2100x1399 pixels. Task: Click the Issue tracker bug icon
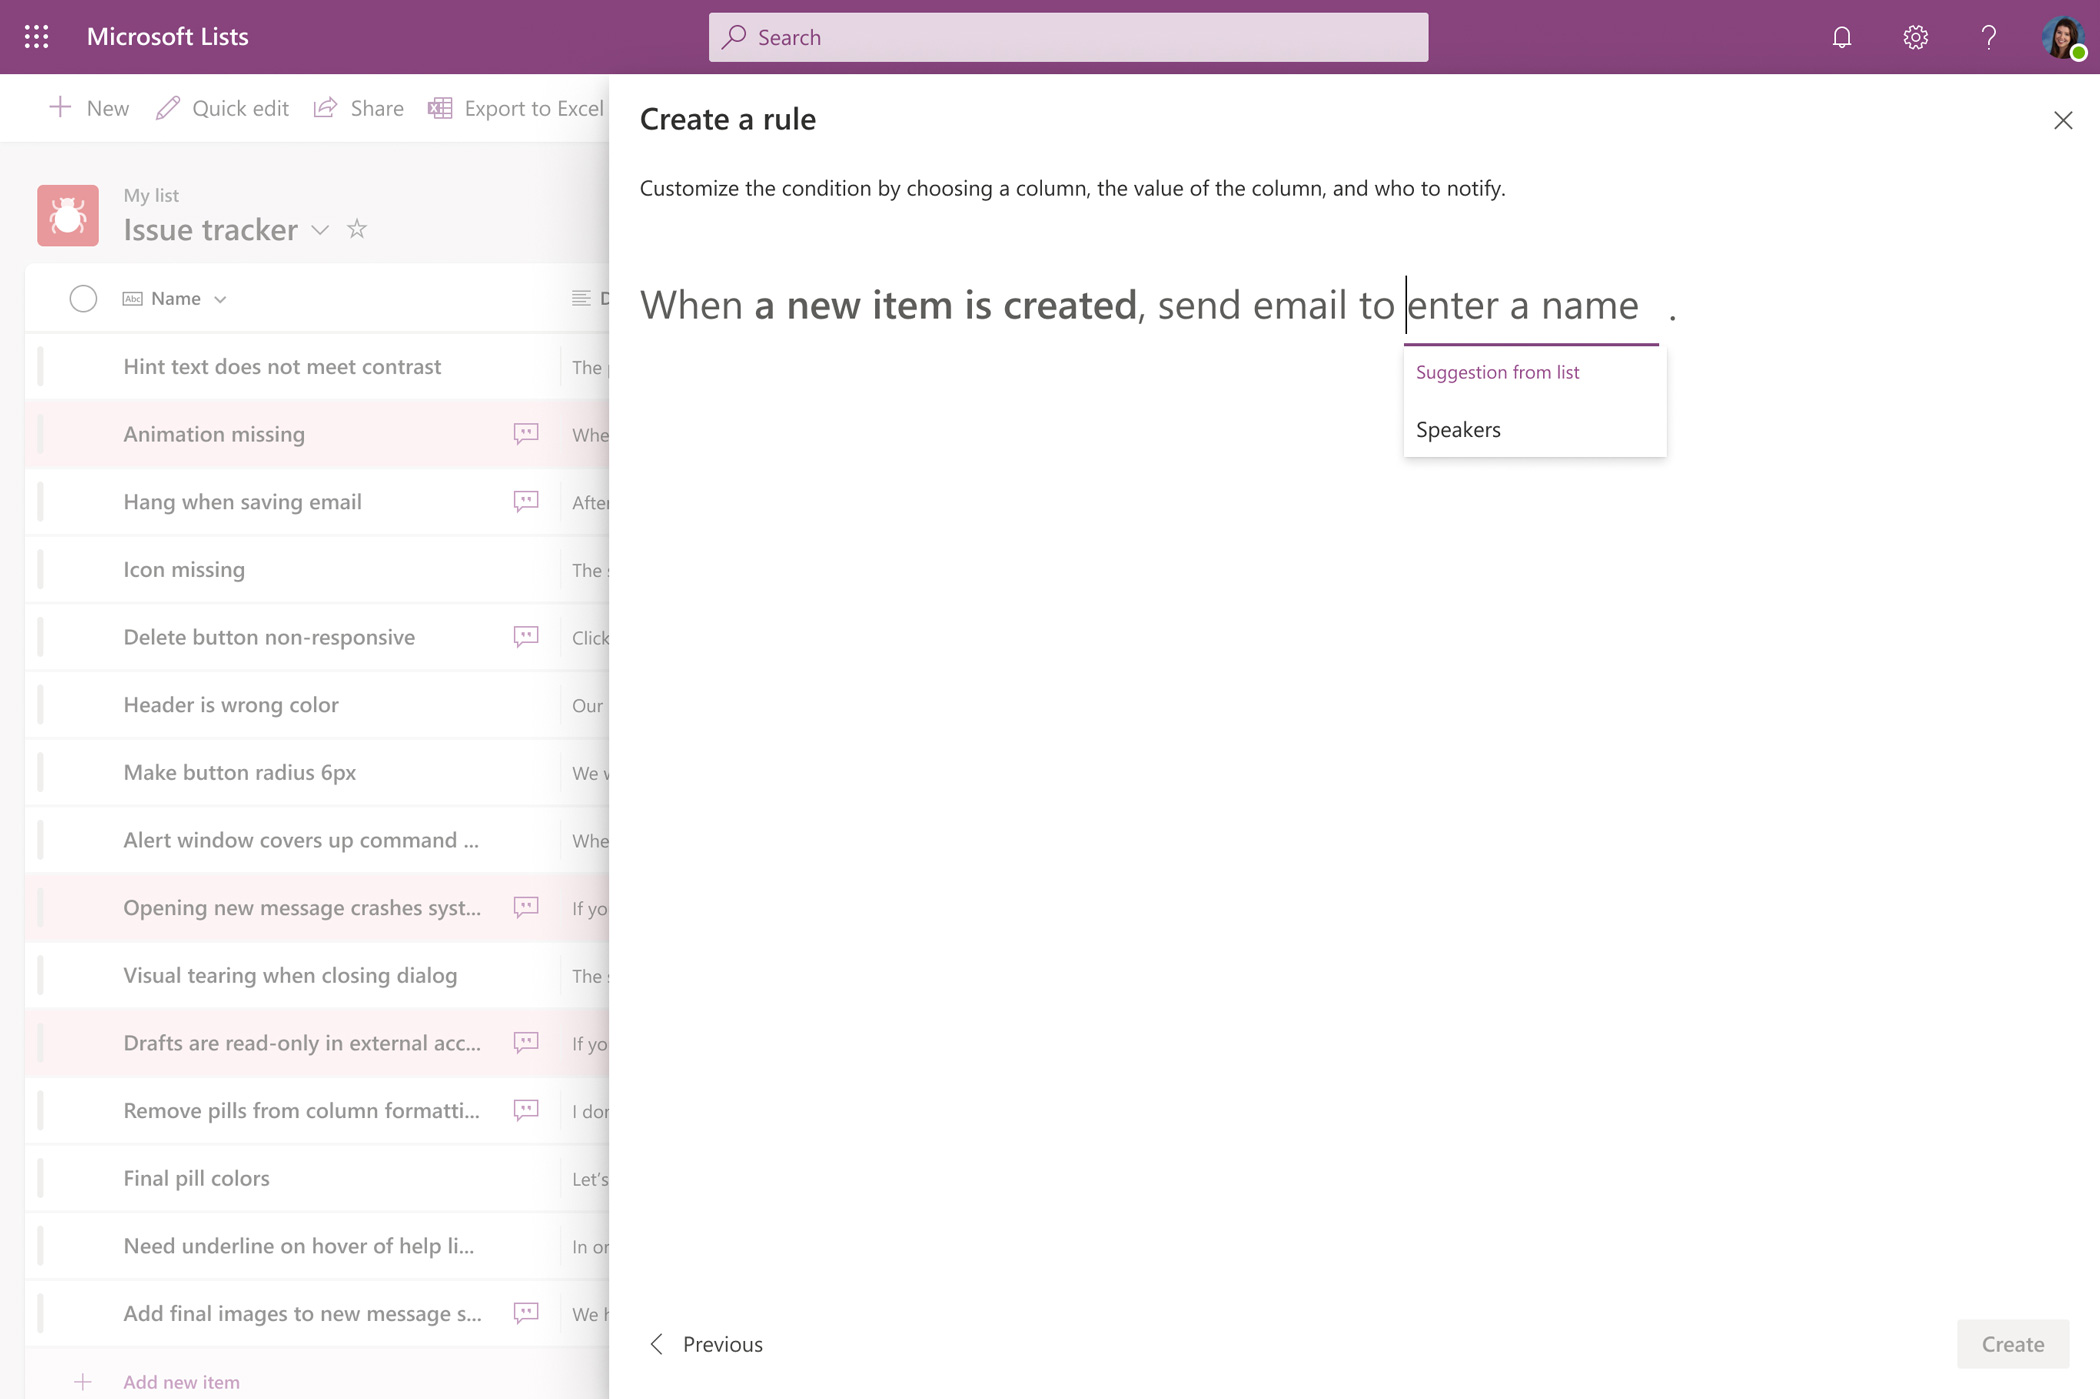[x=68, y=215]
